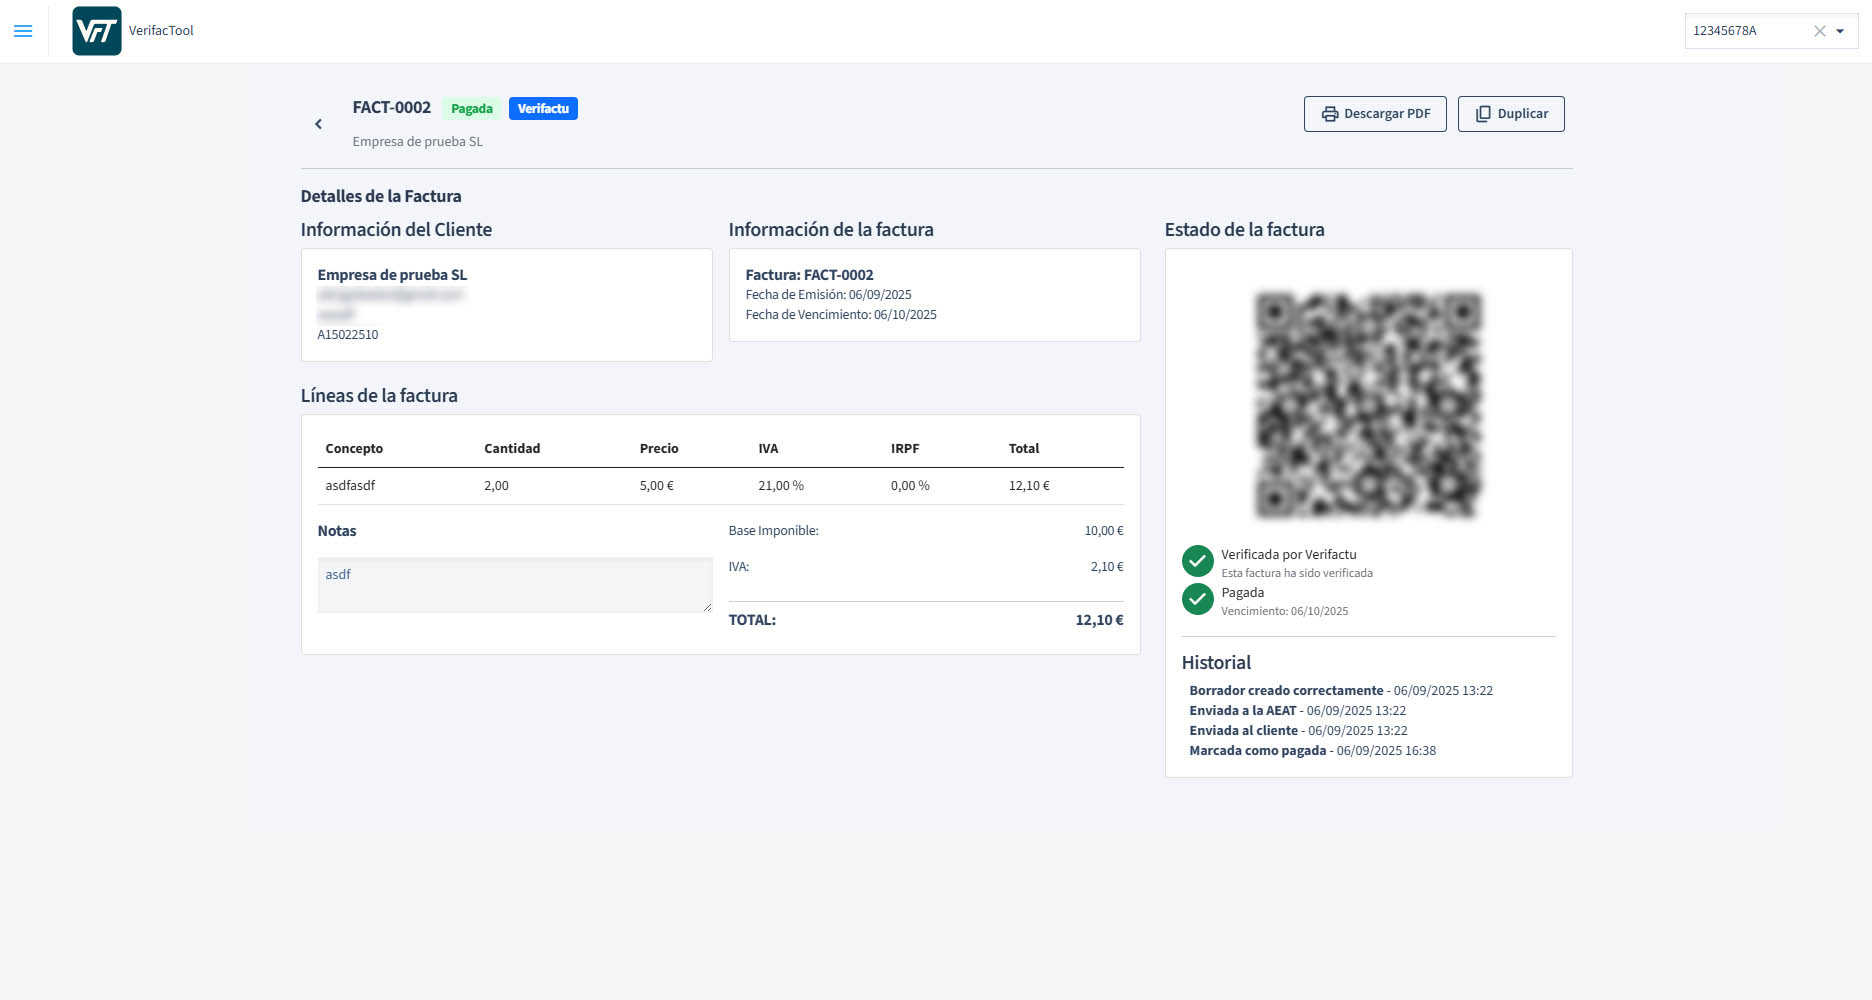Viewport: 1872px width, 1000px height.
Task: Click the Marcada como pagada history entry
Action: click(1311, 751)
